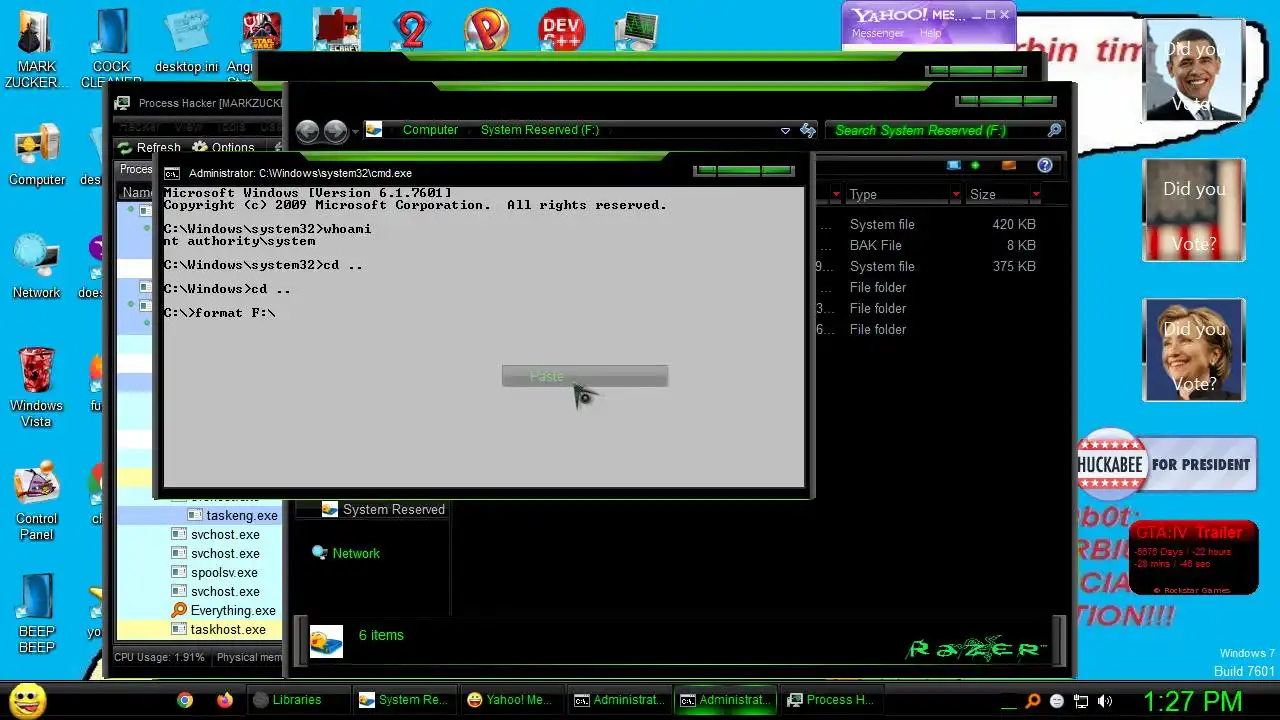Viewport: 1280px width, 720px height.
Task: Click the Angry Birds Star Wars desktop icon
Action: (x=262, y=38)
